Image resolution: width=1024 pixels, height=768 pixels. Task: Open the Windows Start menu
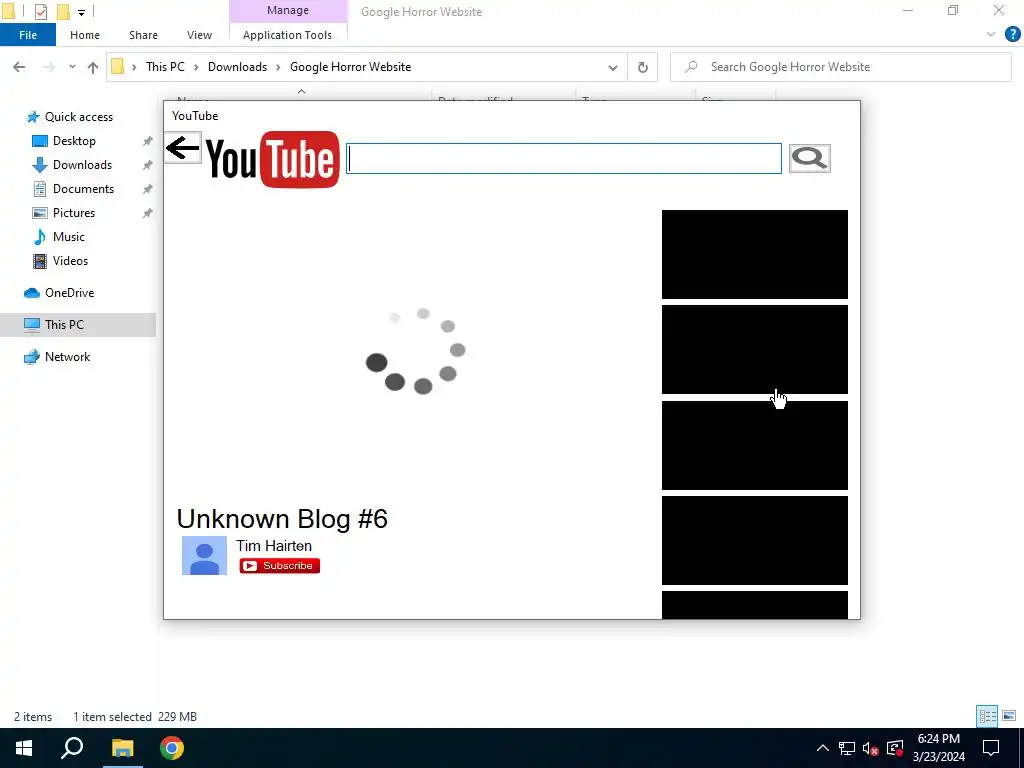point(24,748)
